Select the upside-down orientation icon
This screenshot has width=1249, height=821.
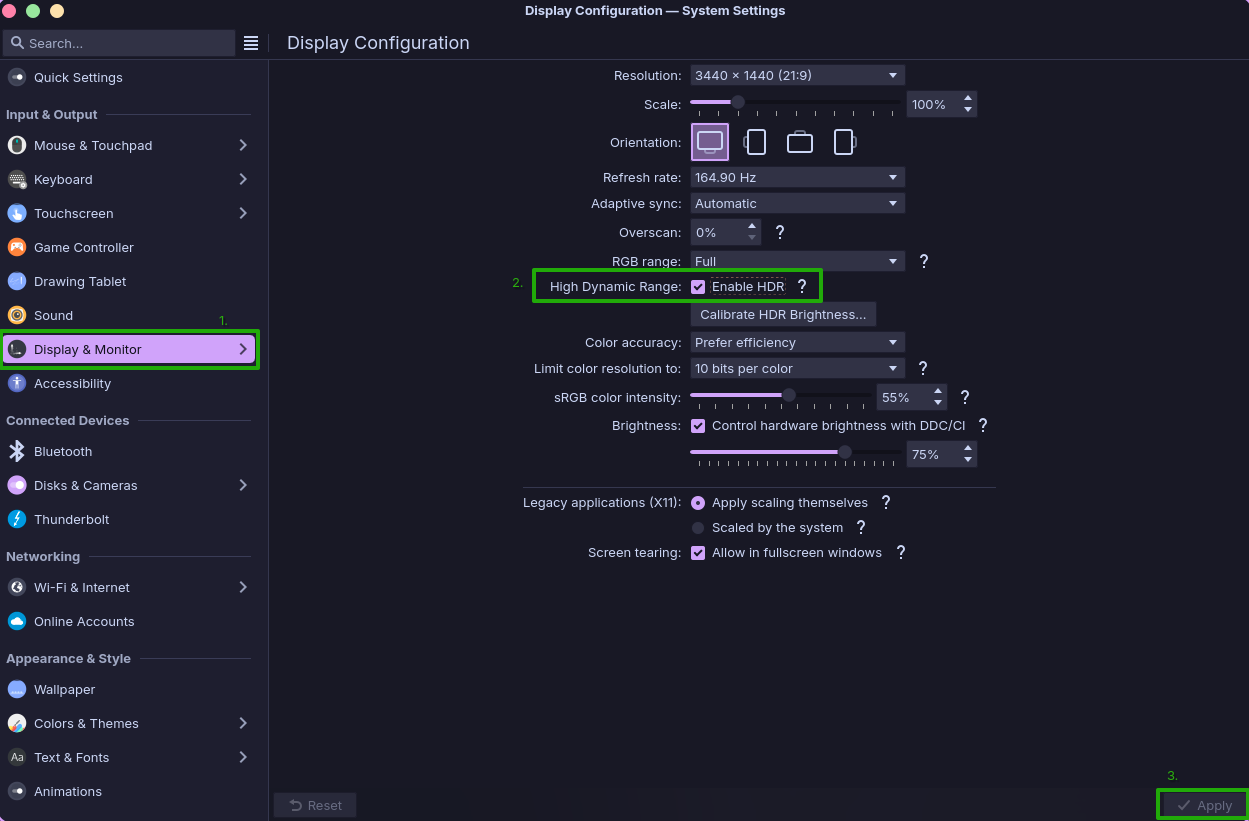click(x=800, y=142)
